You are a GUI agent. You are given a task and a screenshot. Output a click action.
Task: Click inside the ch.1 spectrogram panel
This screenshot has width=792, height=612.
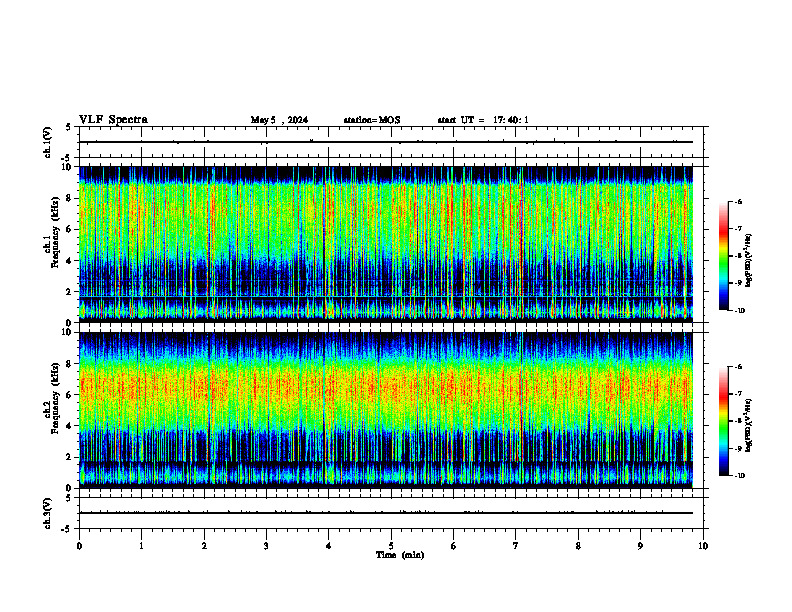[386, 244]
